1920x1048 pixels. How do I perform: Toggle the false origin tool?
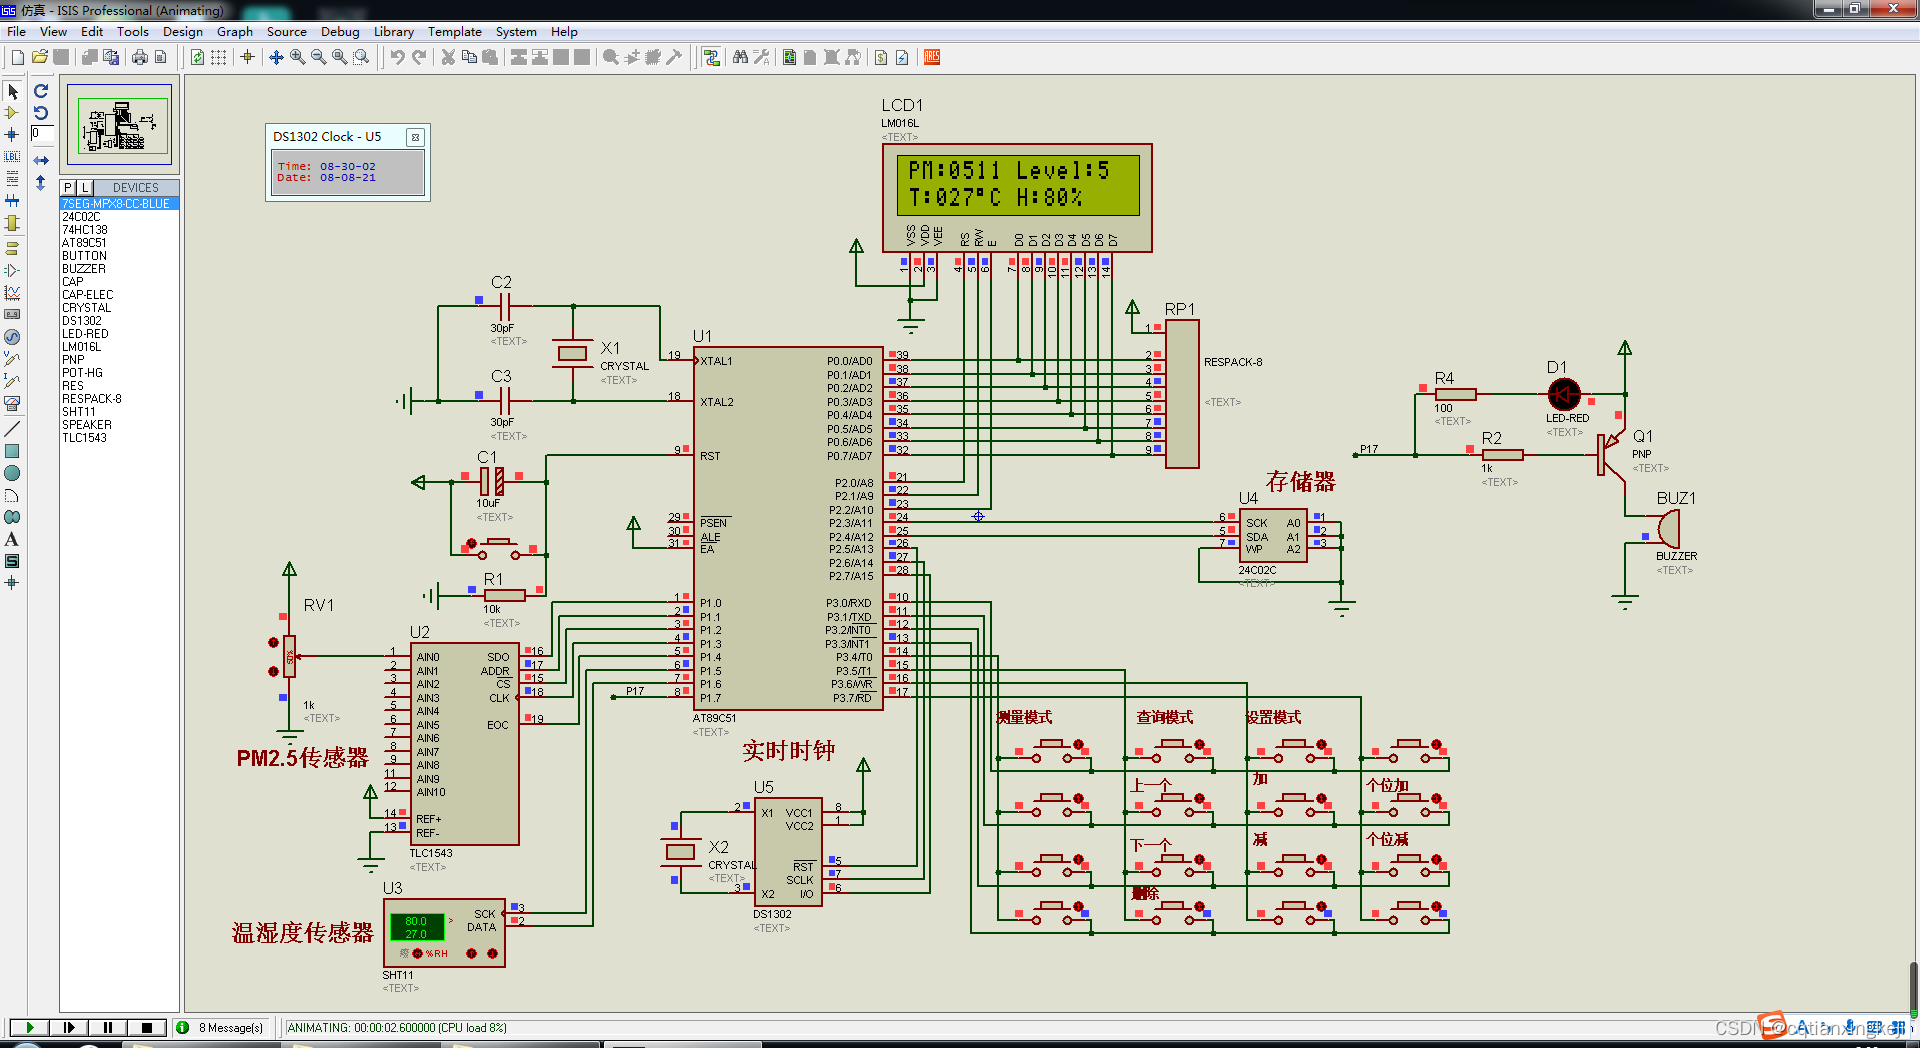(x=247, y=57)
